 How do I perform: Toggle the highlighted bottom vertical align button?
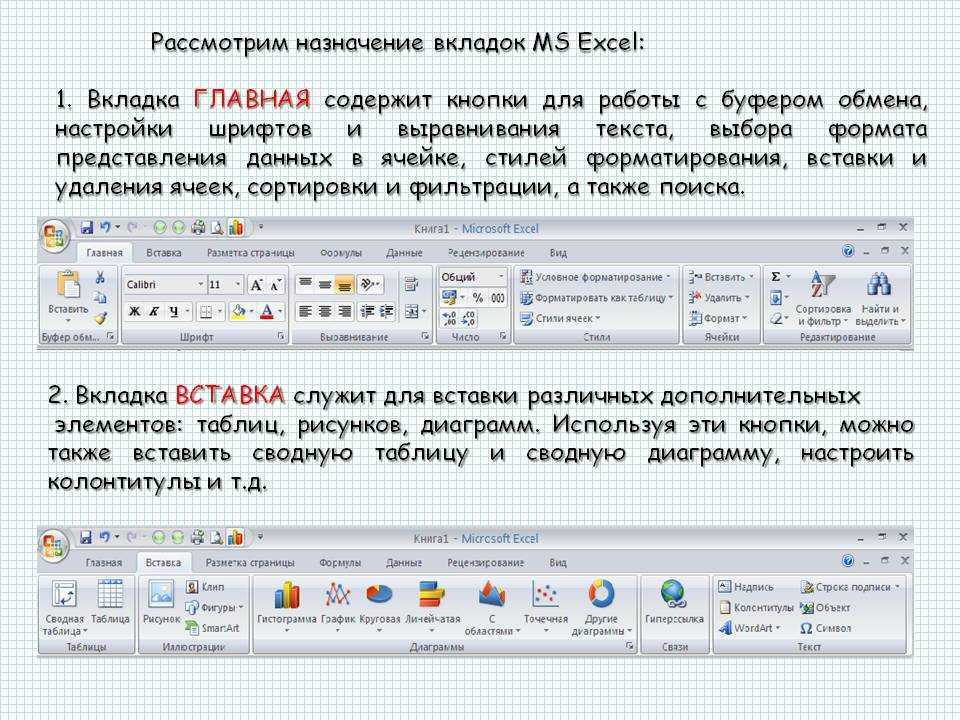[x=344, y=285]
